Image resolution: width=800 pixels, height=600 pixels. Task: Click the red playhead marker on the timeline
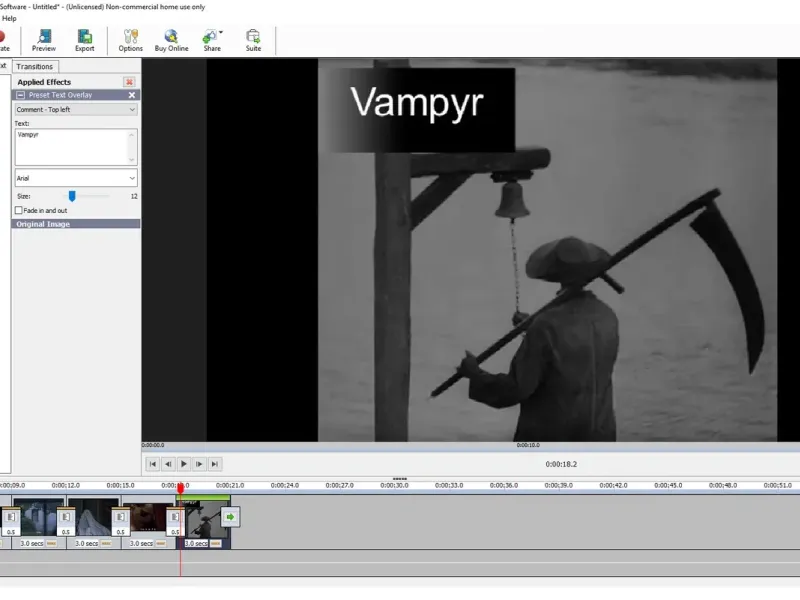tap(180, 488)
